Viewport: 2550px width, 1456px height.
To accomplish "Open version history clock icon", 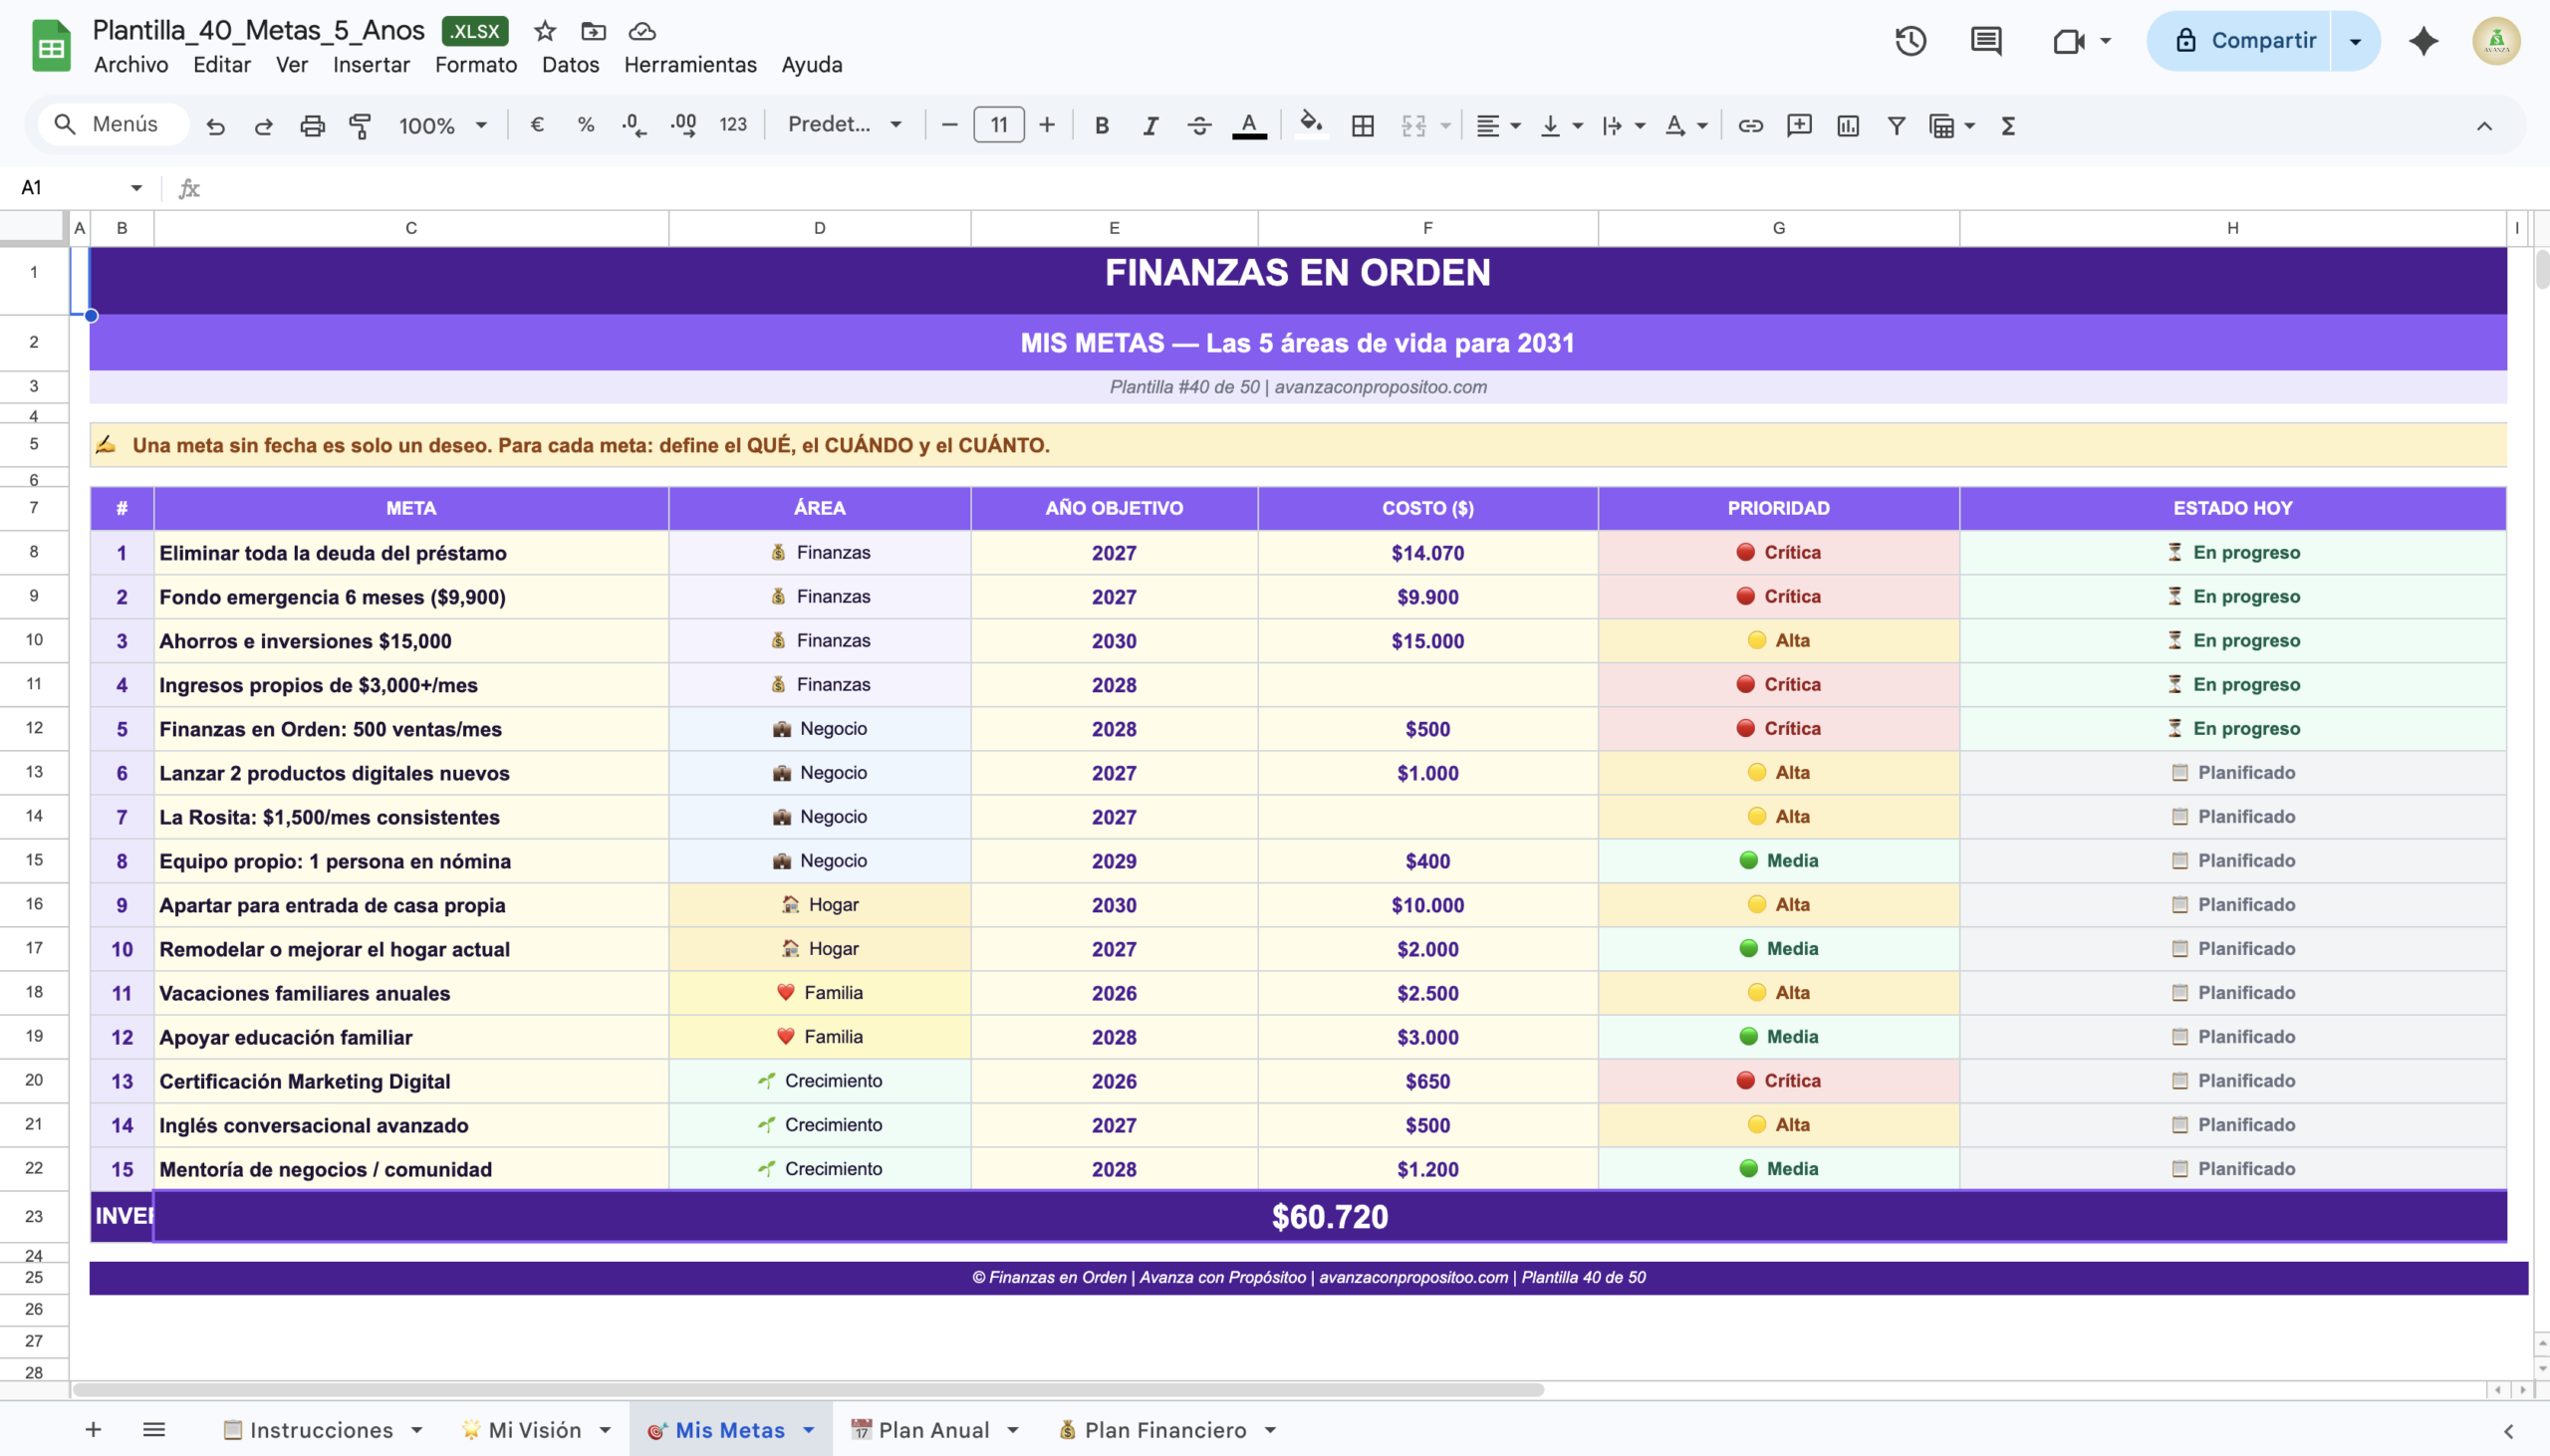I will coord(1910,41).
